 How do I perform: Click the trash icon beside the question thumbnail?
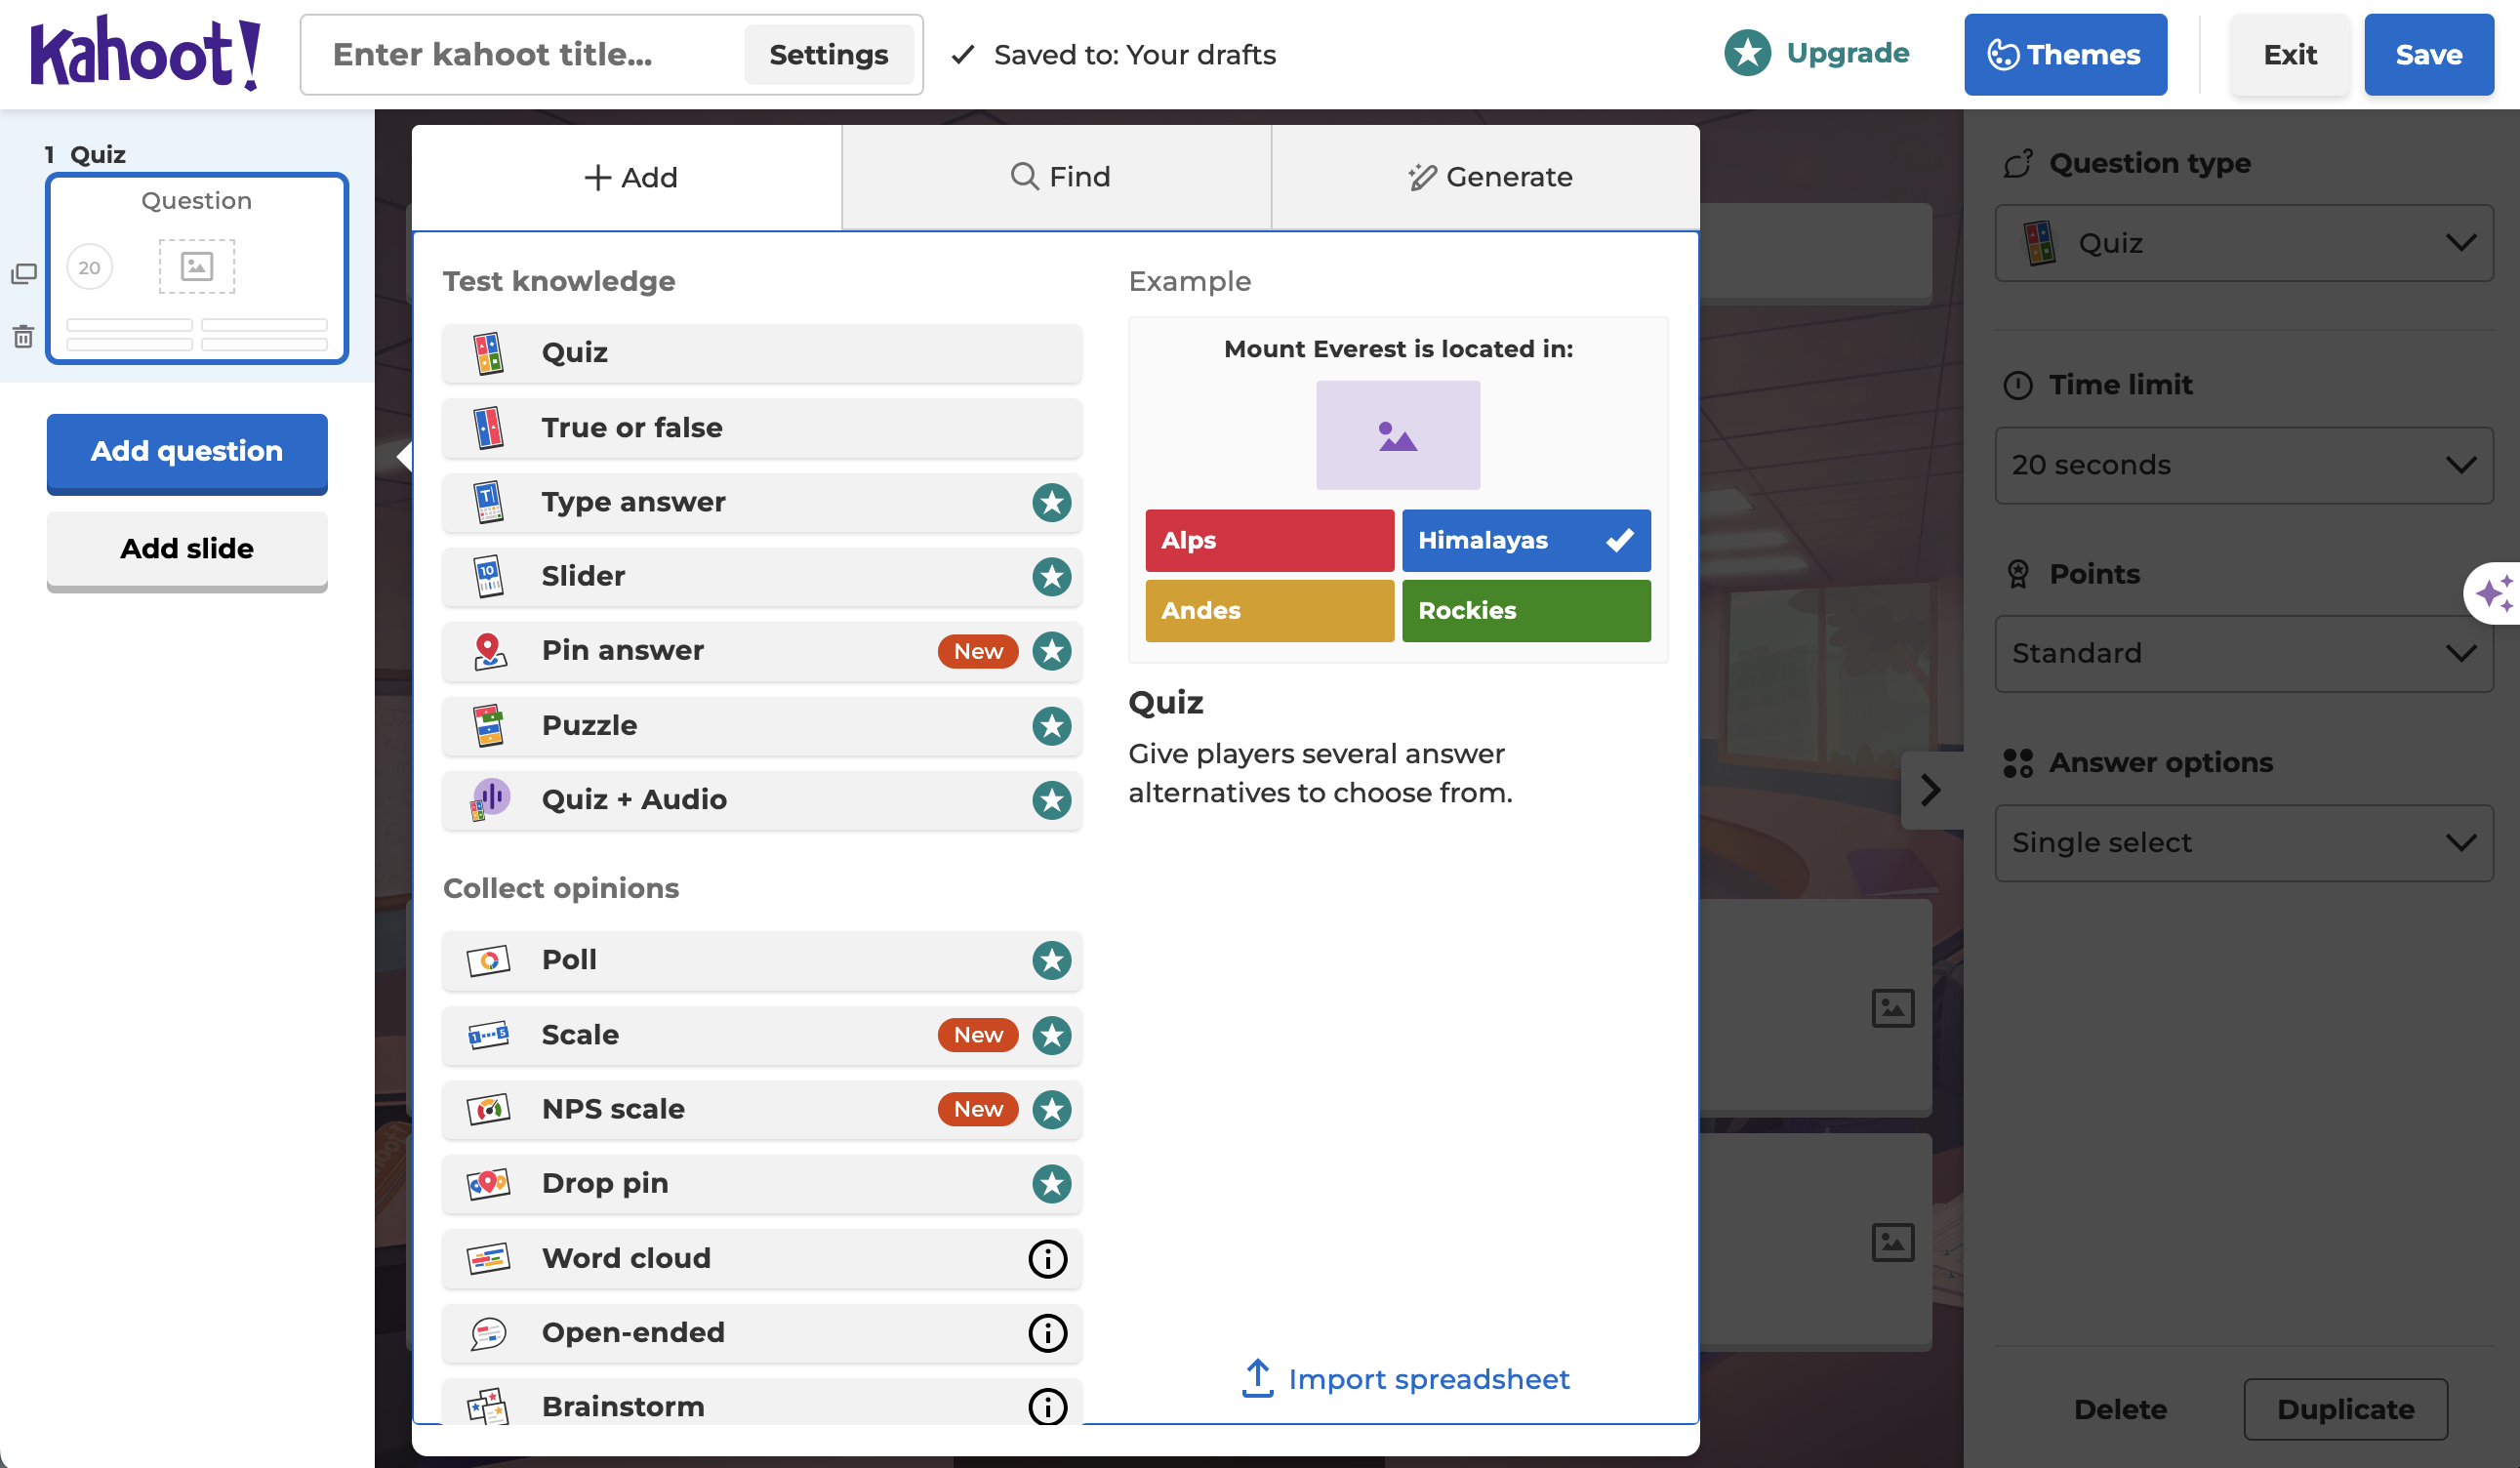[x=24, y=337]
